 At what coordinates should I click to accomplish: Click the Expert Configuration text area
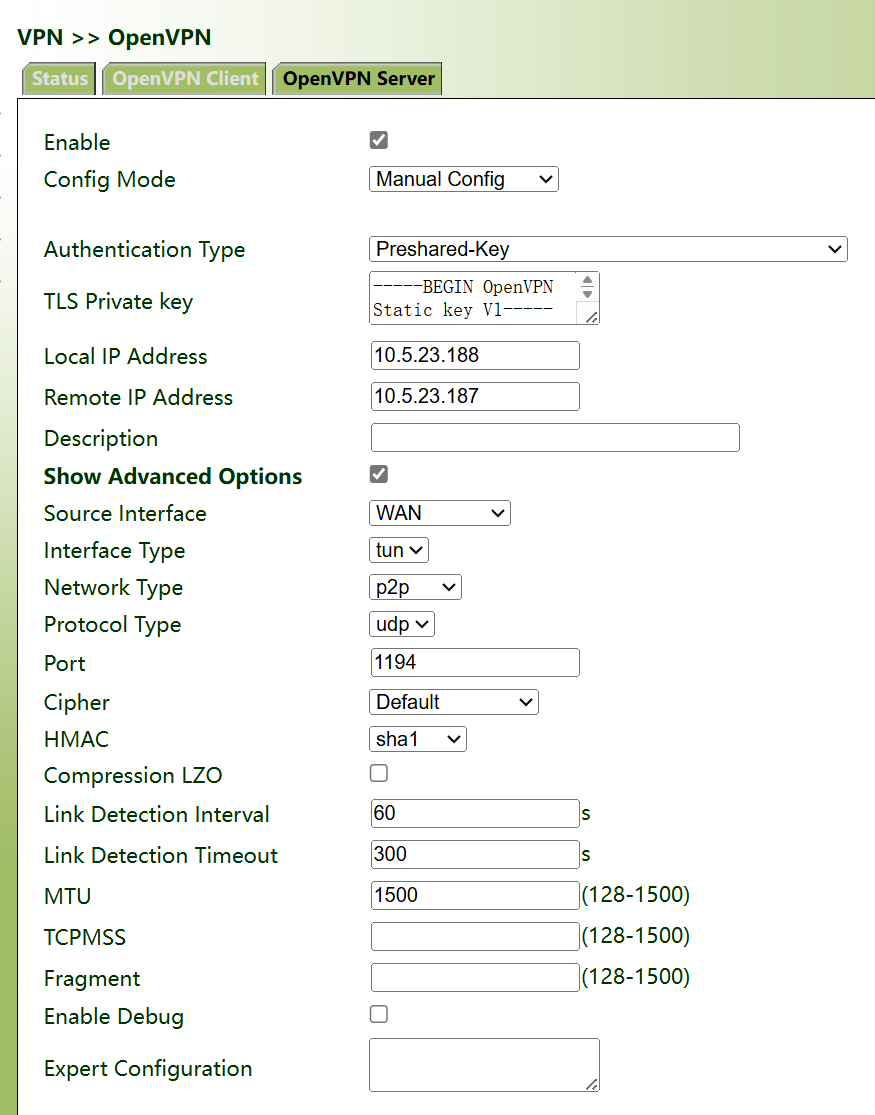(484, 1065)
